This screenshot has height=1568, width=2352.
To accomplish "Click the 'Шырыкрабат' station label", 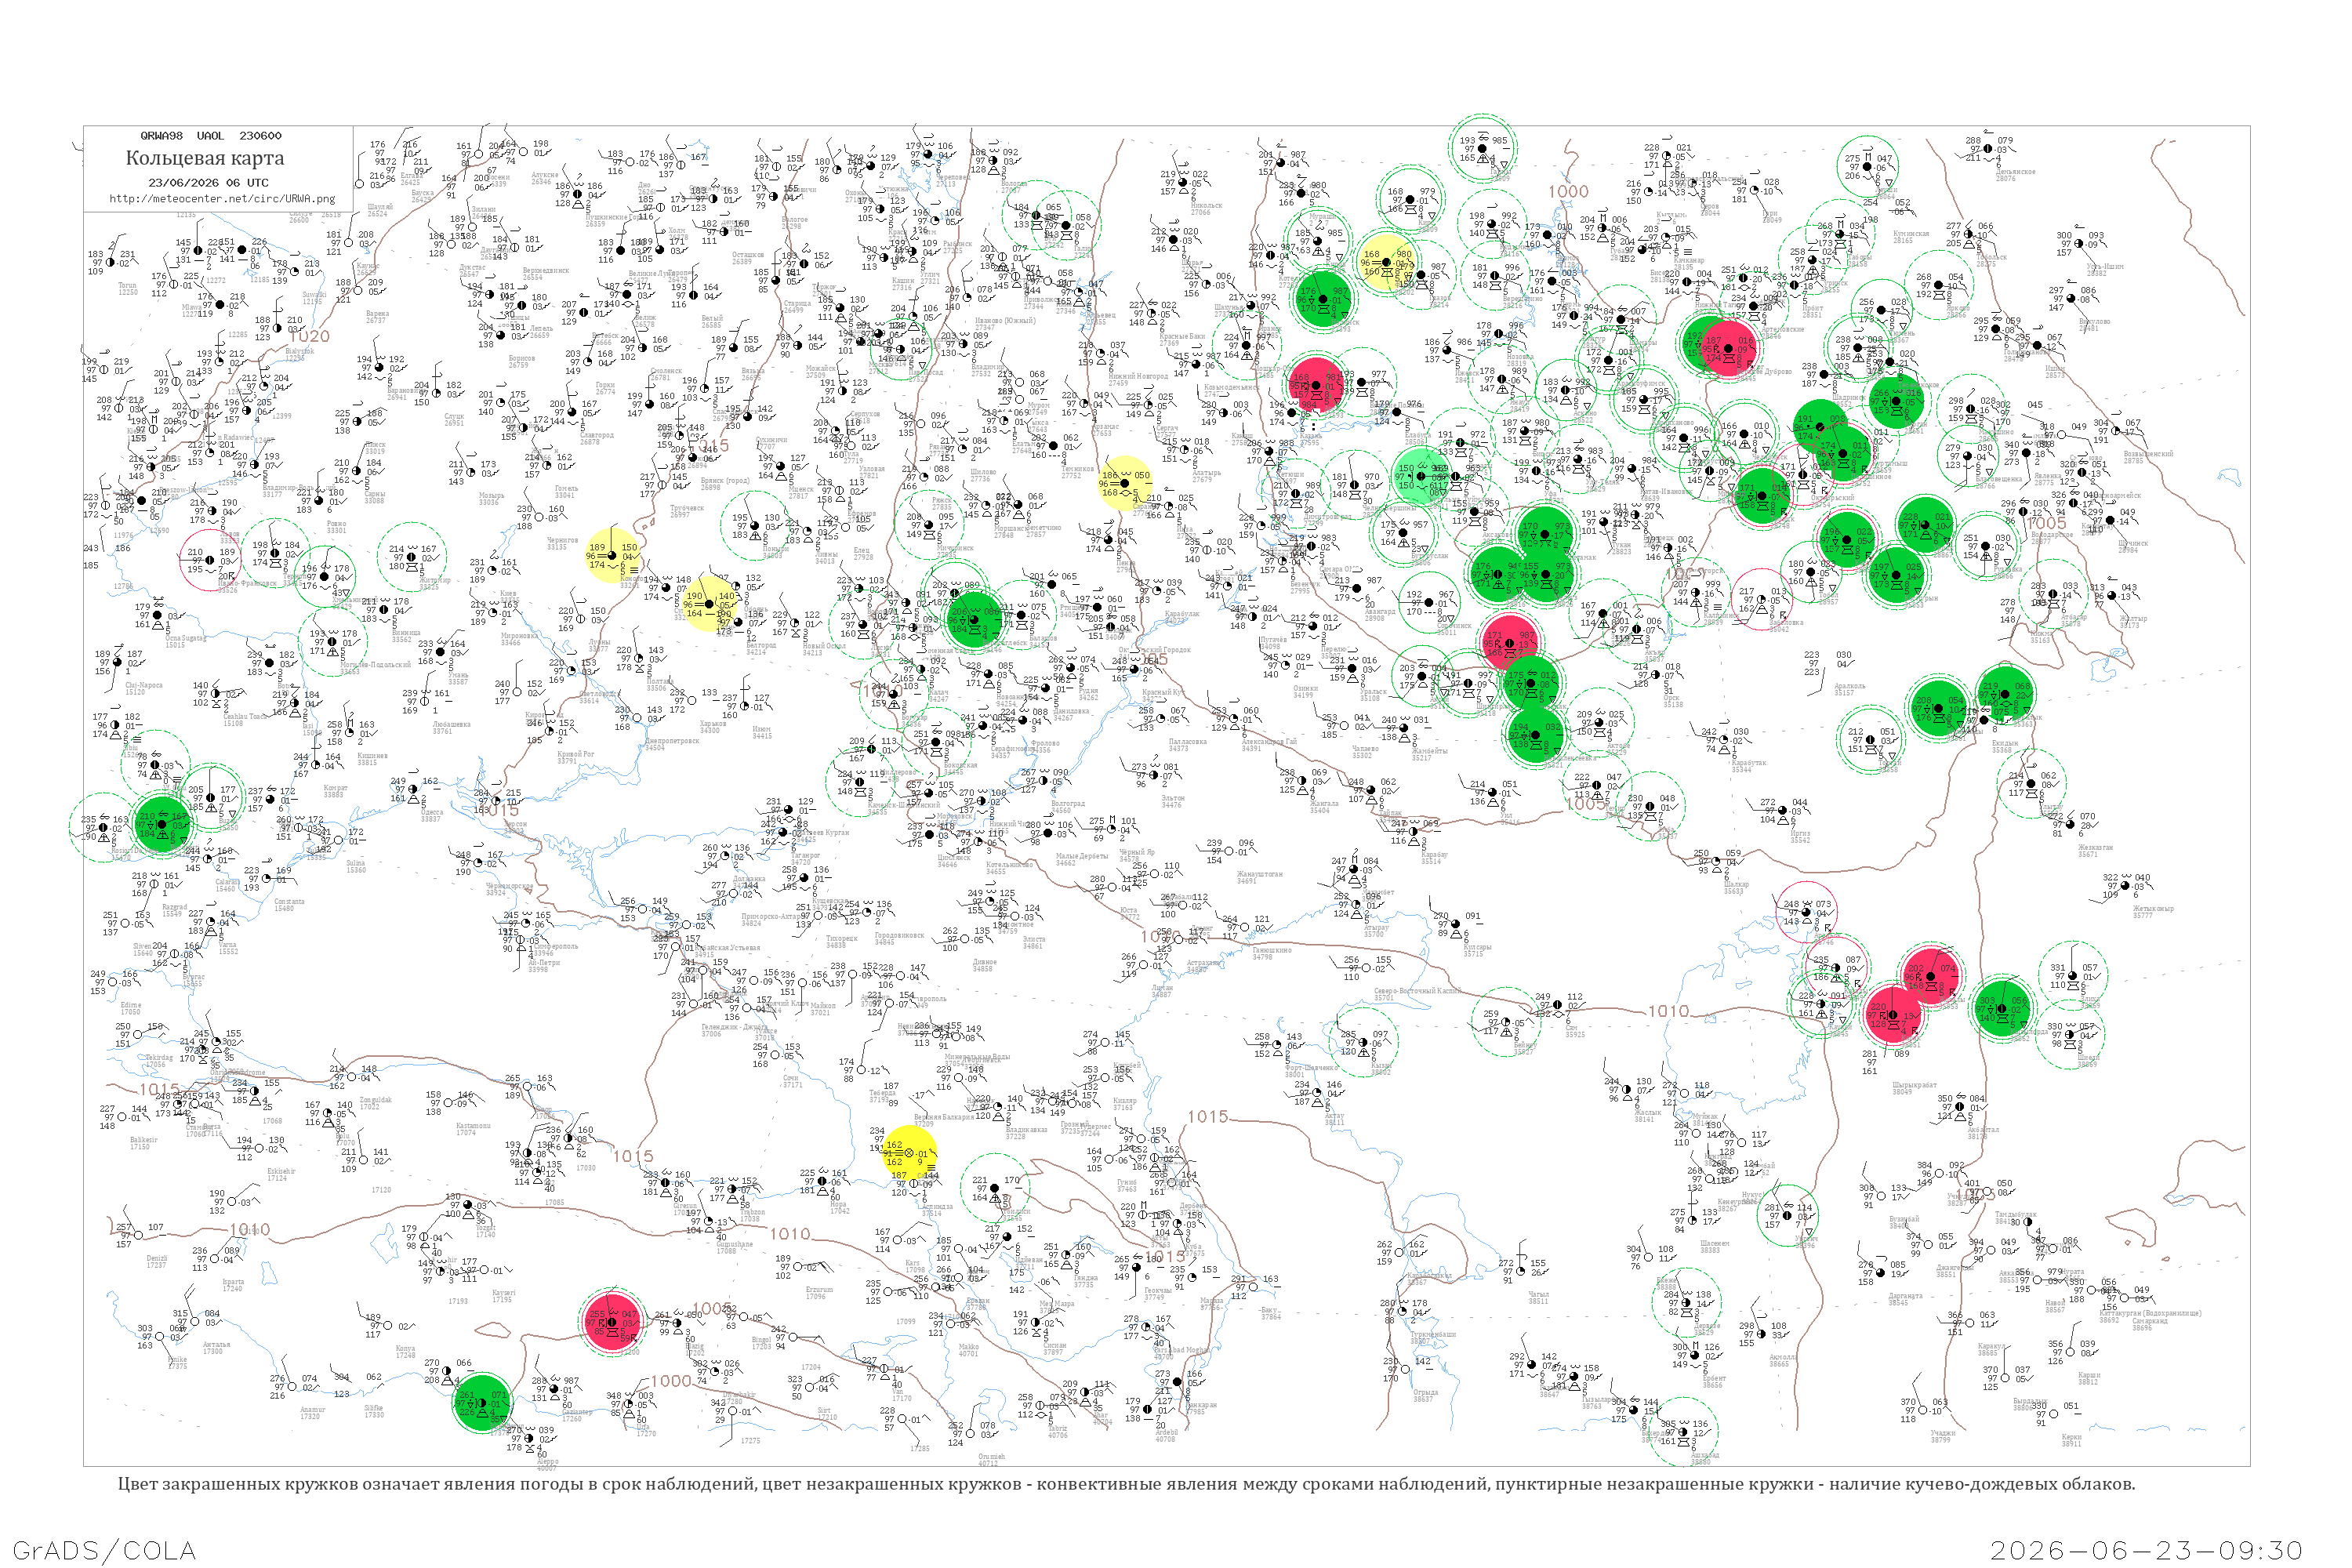I will (x=1916, y=1084).
